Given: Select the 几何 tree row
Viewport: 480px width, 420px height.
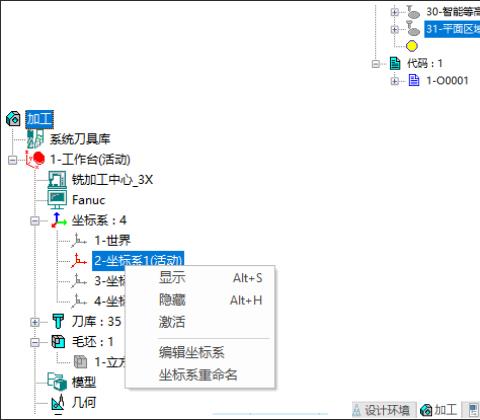Looking at the screenshot, I should 84,402.
